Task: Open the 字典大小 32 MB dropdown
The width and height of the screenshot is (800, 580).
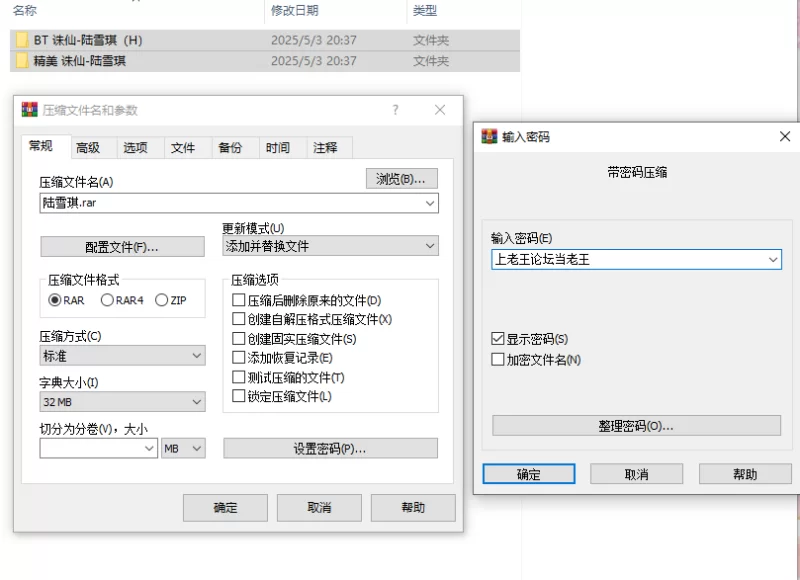Action: (122, 401)
